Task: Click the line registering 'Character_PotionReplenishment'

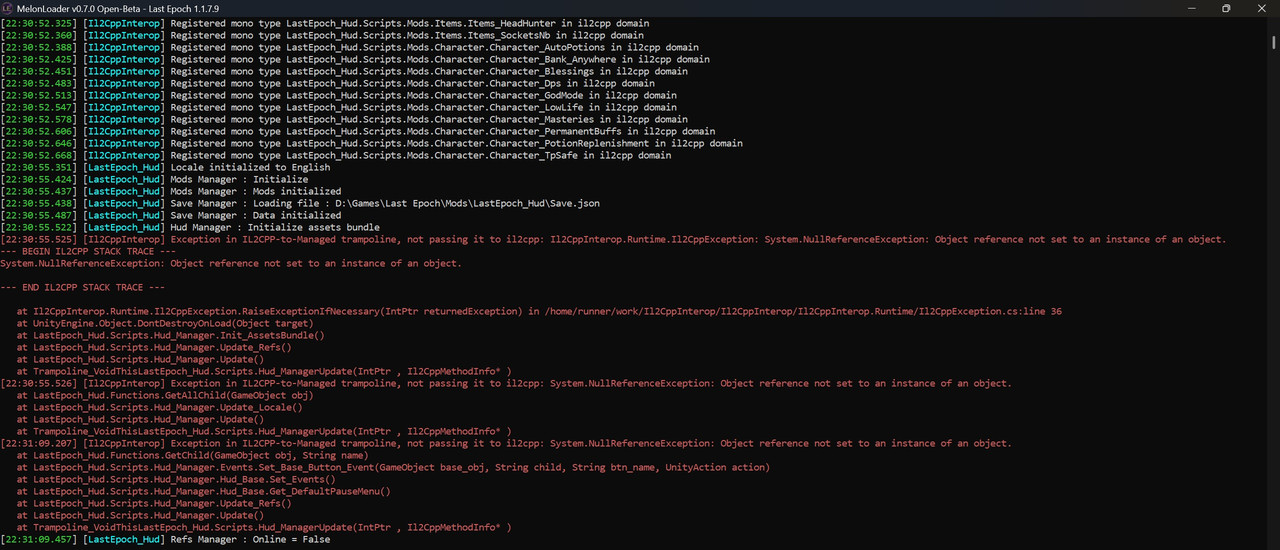Action: pos(372,143)
